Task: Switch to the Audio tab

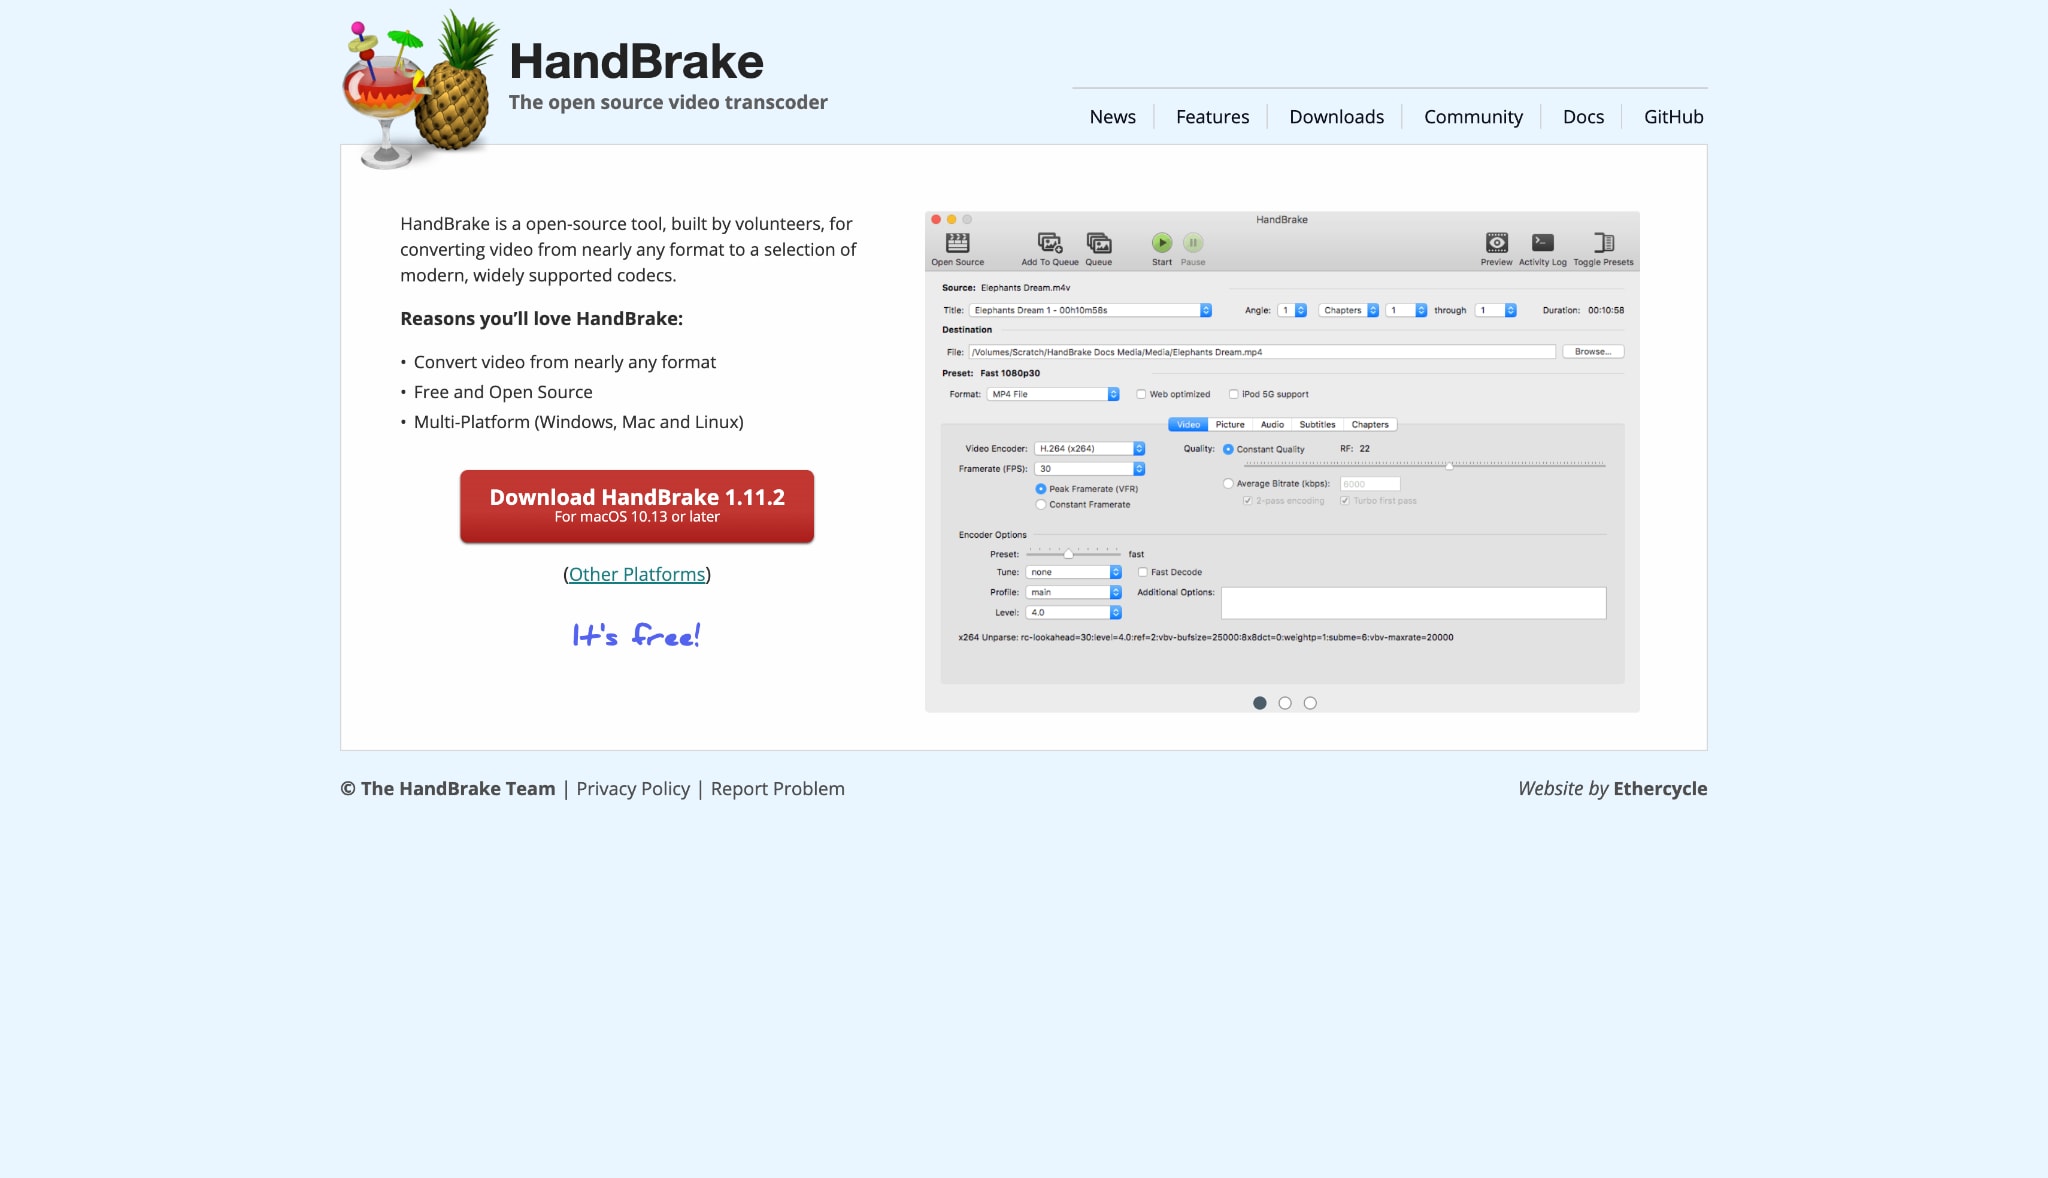Action: [x=1272, y=425]
